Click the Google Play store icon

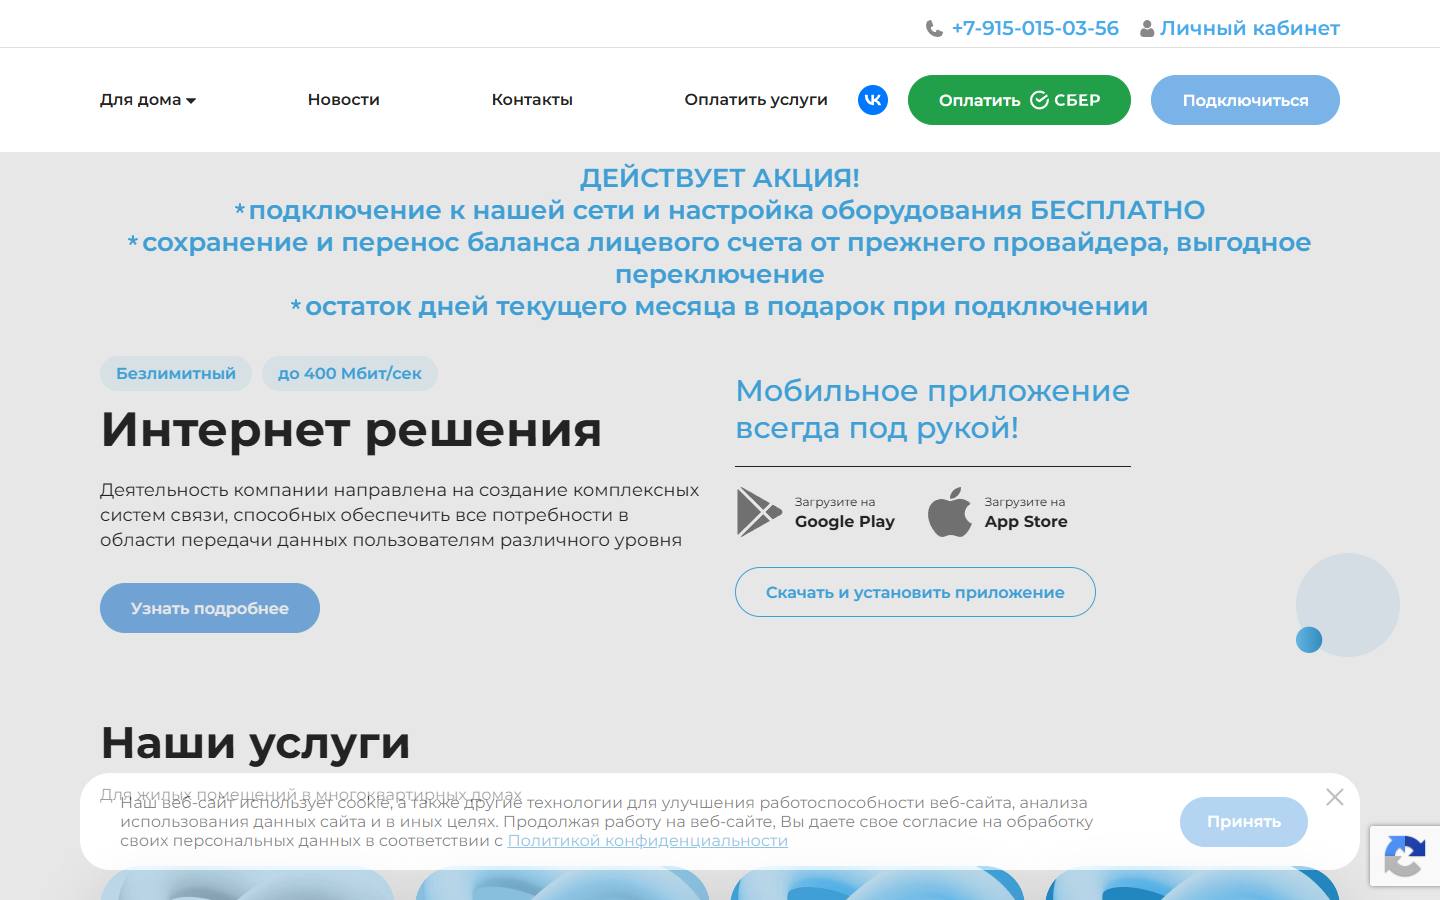(759, 512)
